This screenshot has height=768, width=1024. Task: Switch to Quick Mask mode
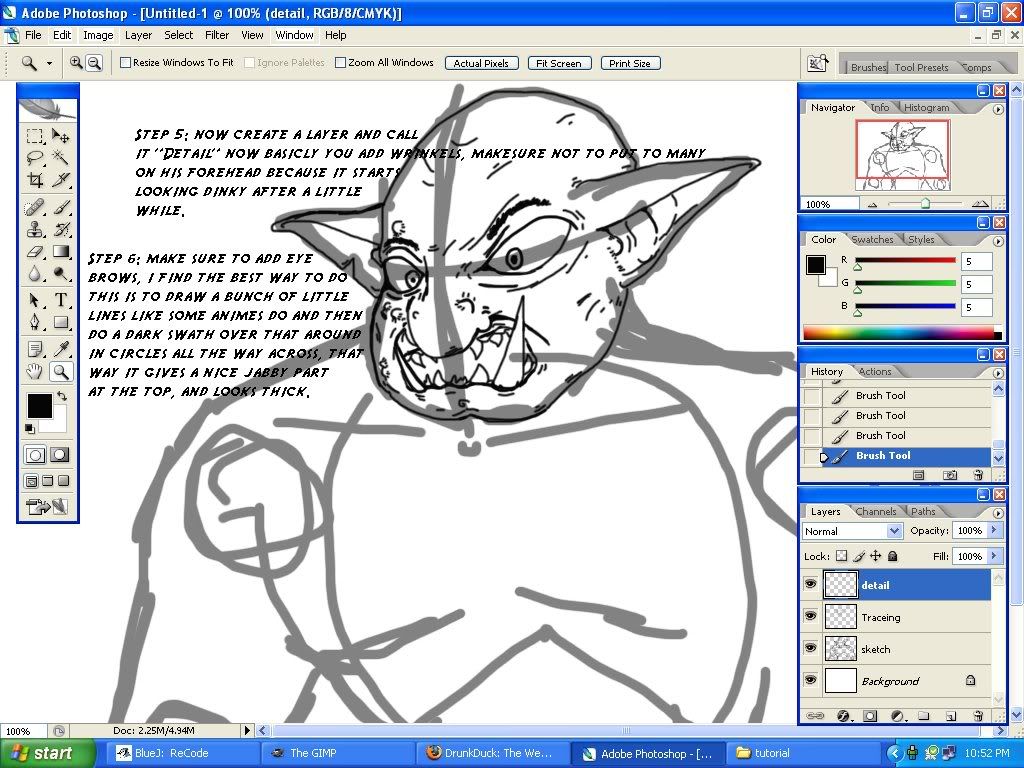[60, 455]
